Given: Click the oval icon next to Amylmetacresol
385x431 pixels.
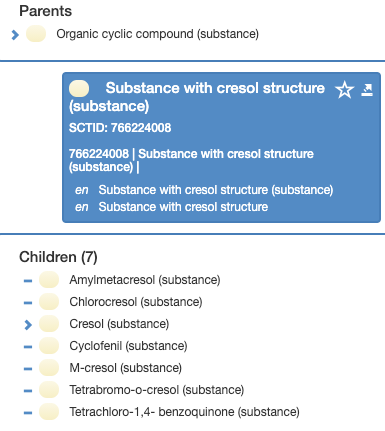Looking at the screenshot, I should [x=49, y=280].
